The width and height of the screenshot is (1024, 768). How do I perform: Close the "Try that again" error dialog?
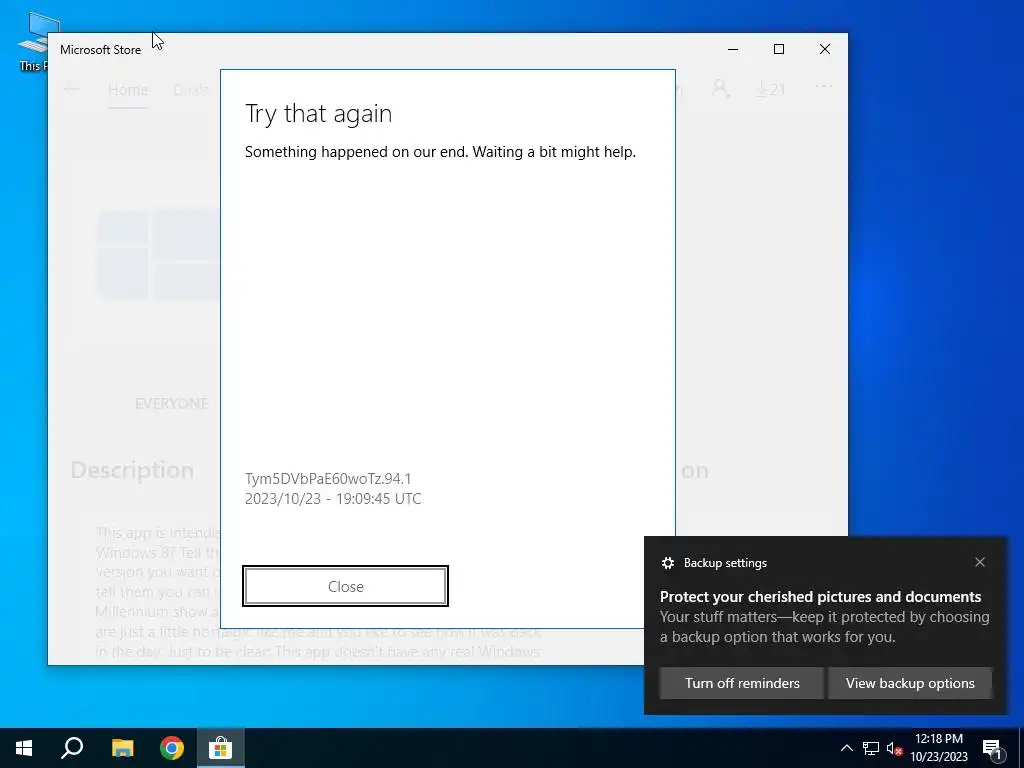tap(345, 586)
